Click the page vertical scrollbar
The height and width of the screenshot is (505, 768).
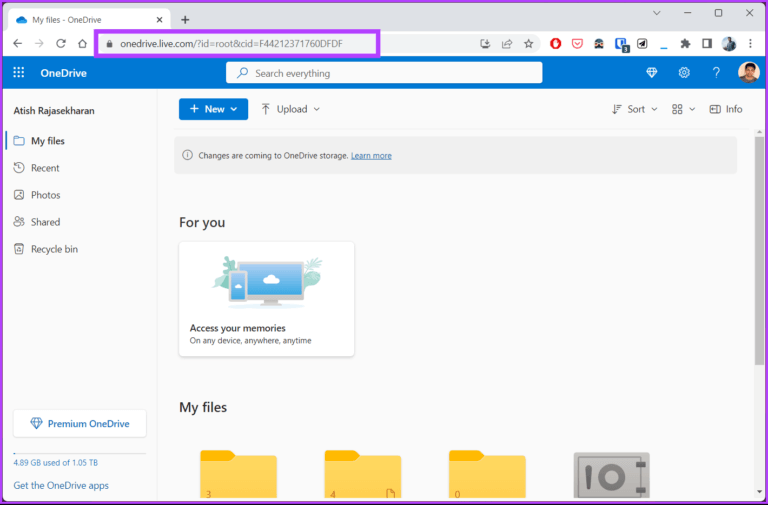click(x=759, y=251)
